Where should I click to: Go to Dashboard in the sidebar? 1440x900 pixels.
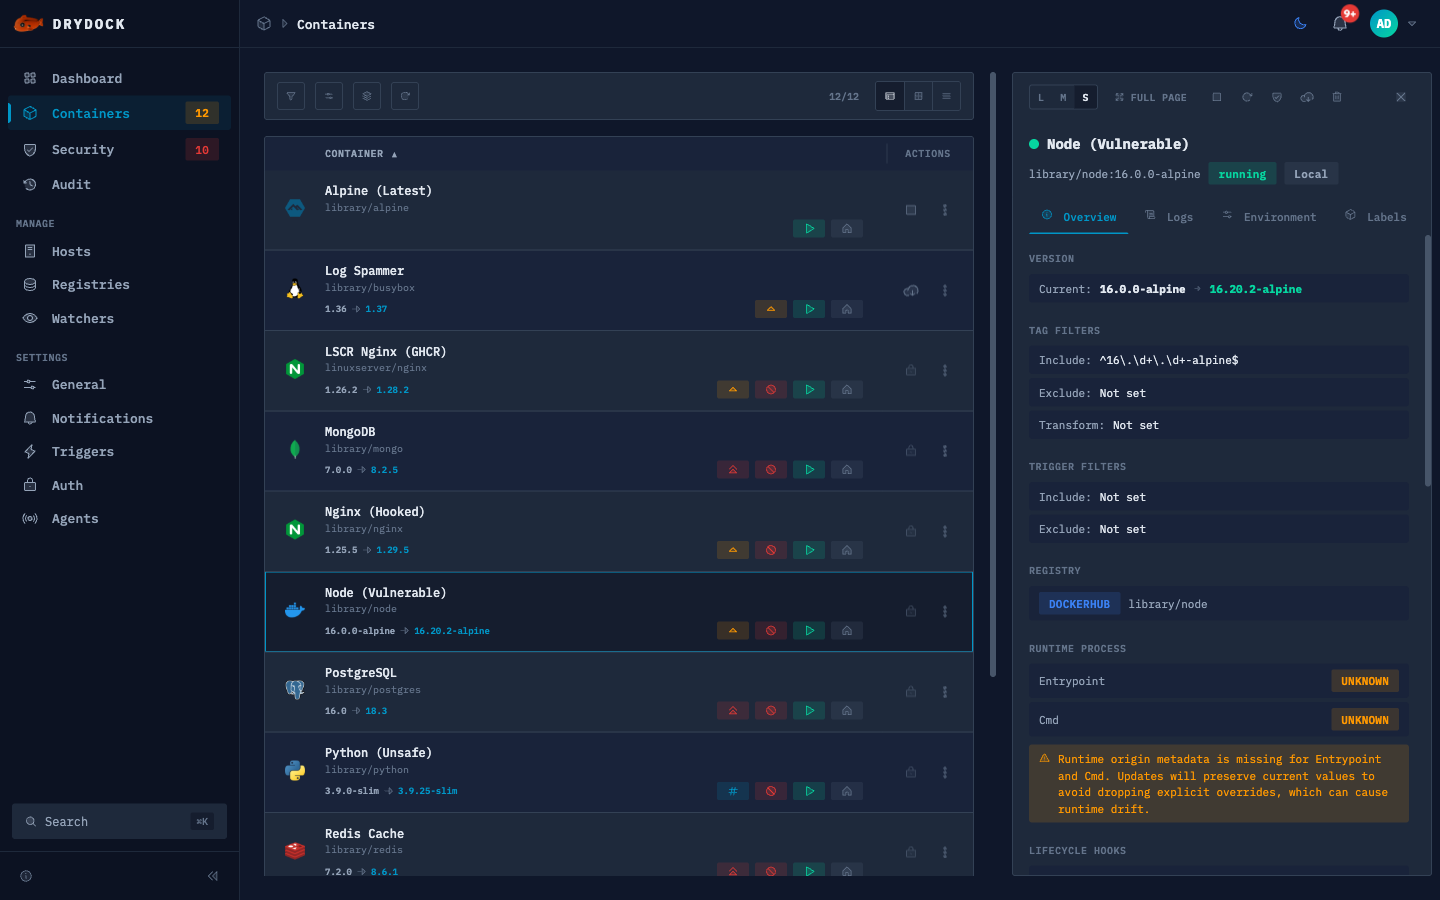pyautogui.click(x=119, y=79)
